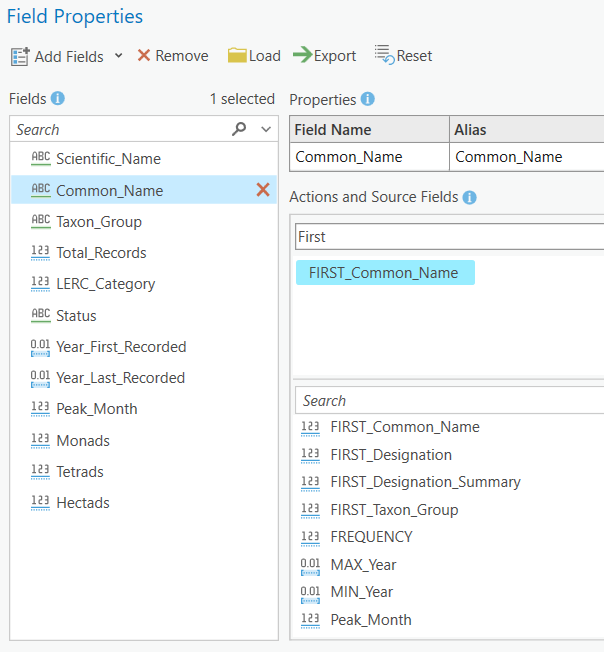Select FIRST_Designation_Summary source field
Image resolution: width=604 pixels, height=652 pixels.
tap(425, 482)
